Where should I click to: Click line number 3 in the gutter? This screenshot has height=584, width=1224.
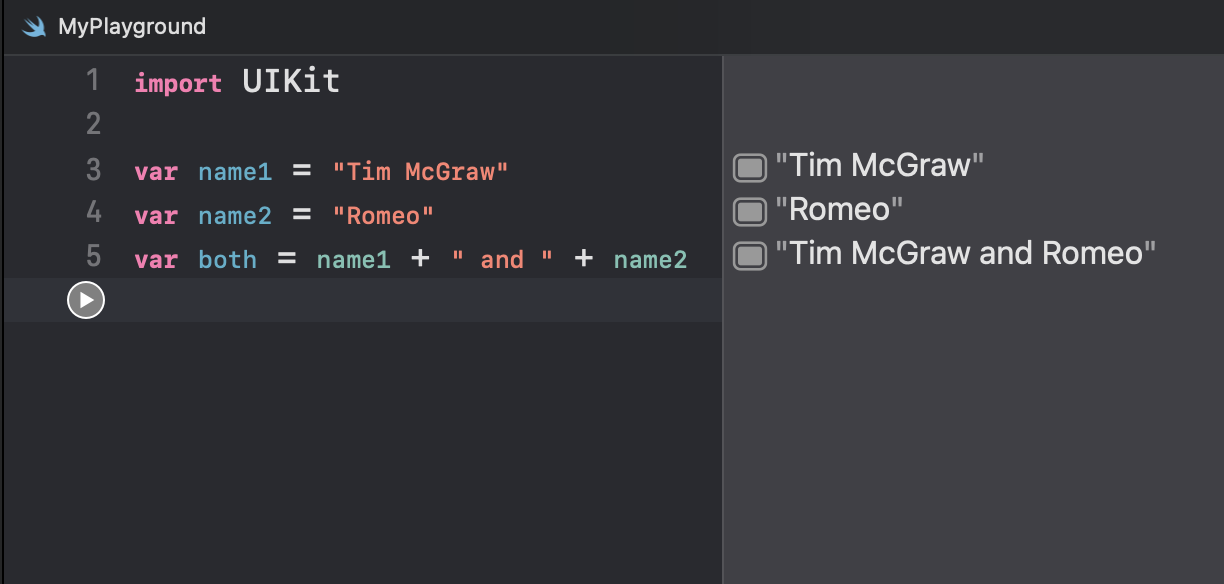click(93, 169)
